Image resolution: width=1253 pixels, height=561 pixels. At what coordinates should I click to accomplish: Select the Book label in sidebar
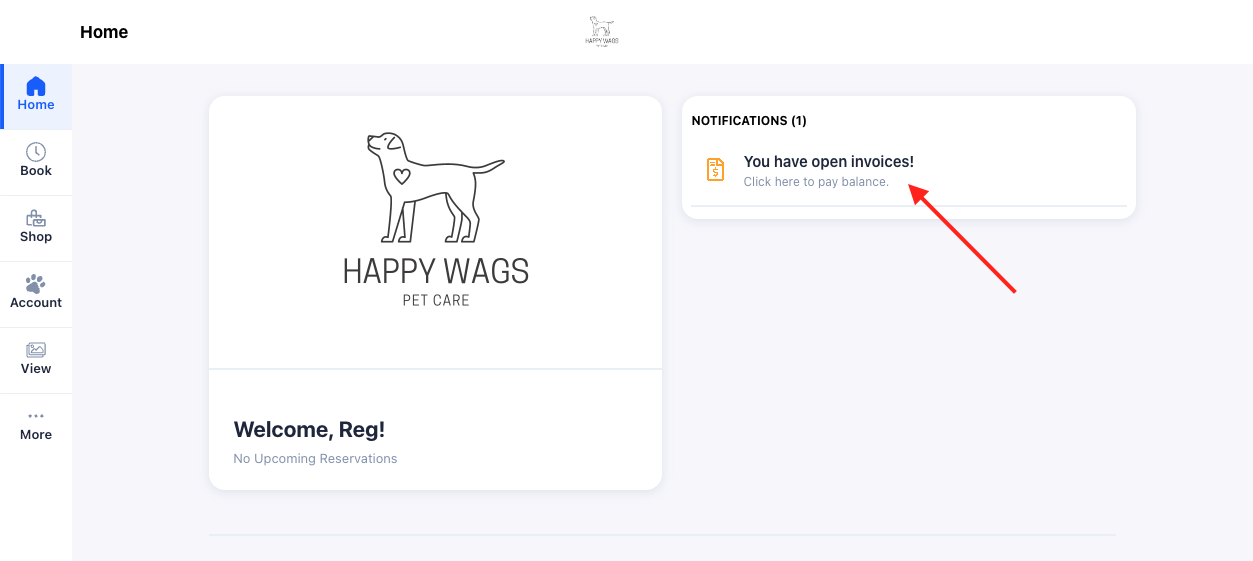coord(36,171)
